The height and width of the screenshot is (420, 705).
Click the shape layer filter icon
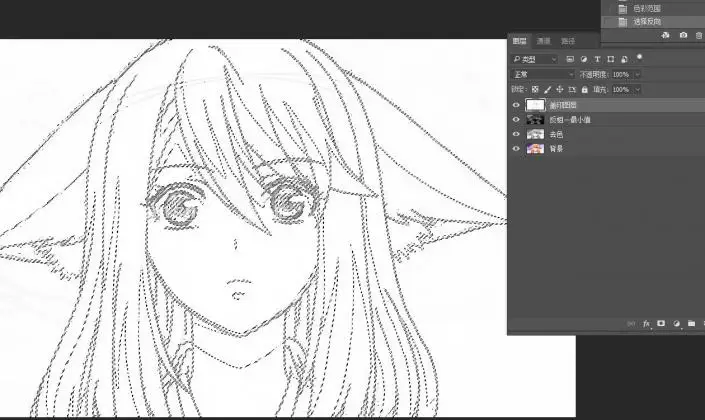coord(611,59)
